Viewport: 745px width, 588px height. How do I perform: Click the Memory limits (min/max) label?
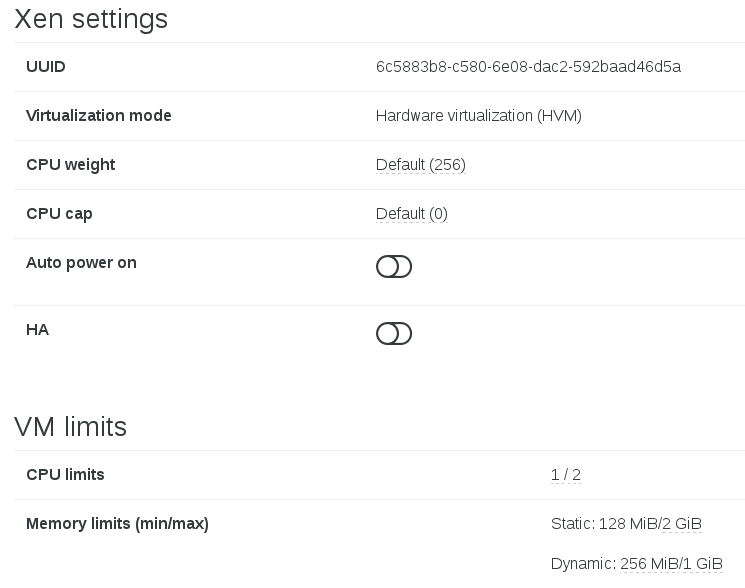coord(117,523)
